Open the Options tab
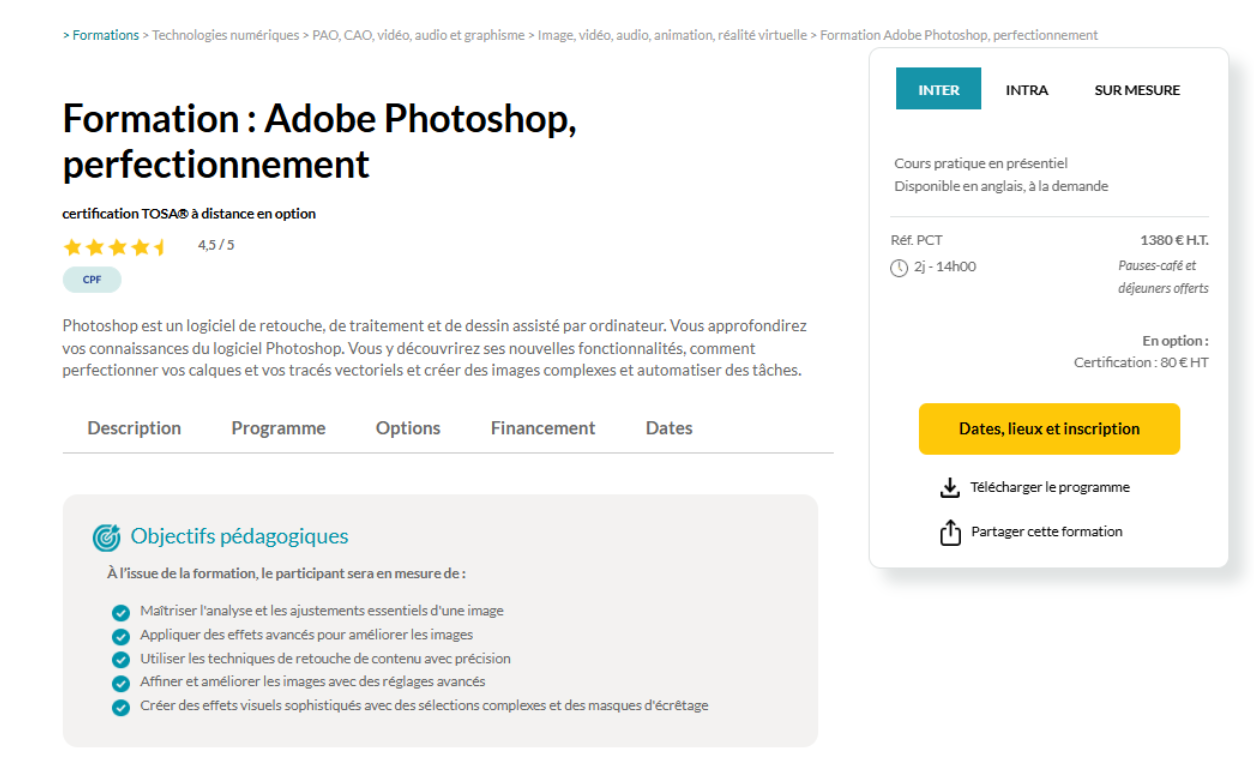 tap(408, 428)
